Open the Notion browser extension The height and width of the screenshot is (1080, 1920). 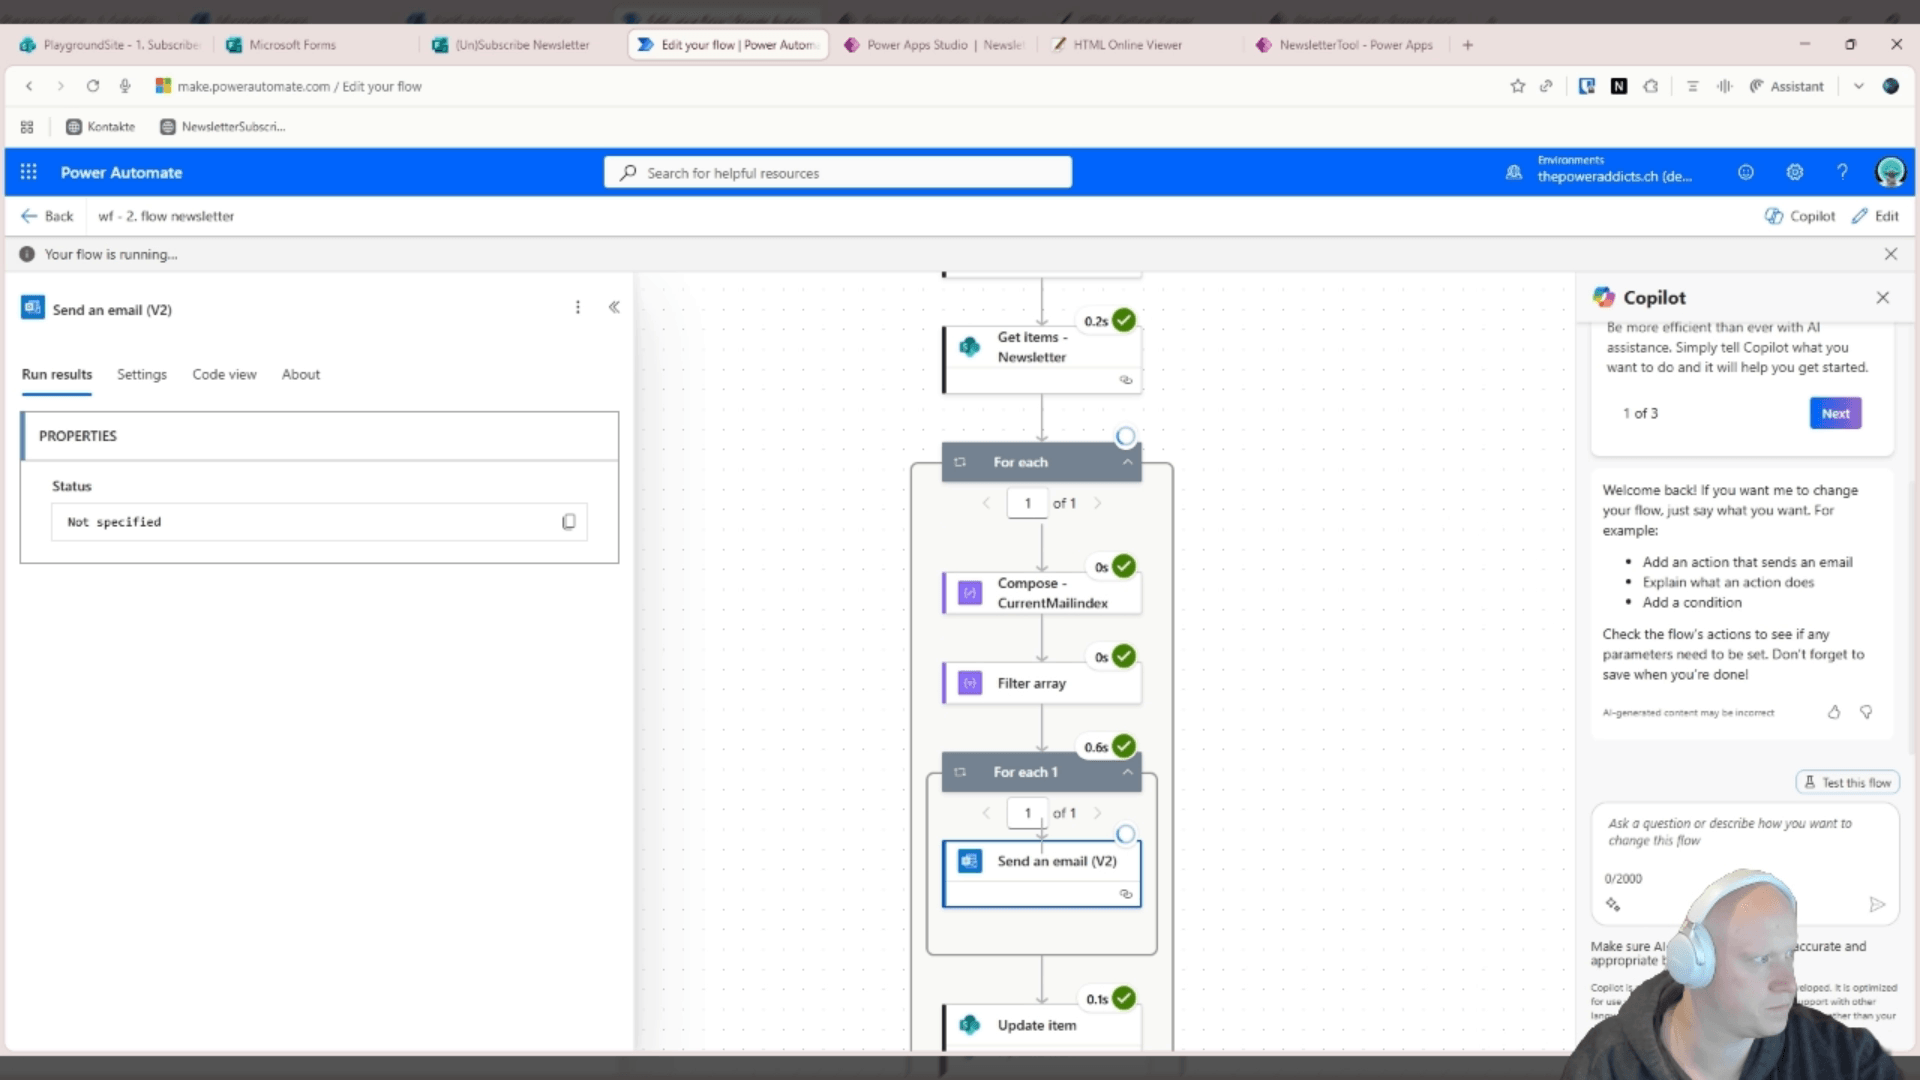click(1619, 86)
